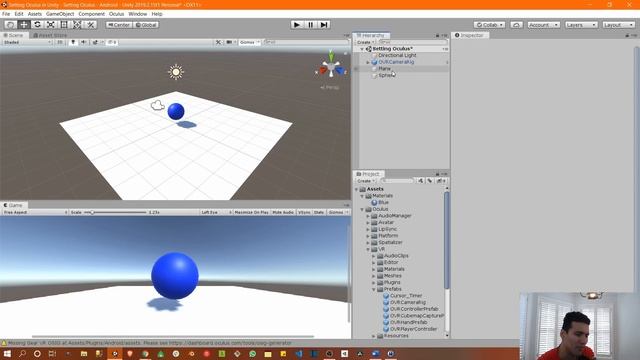Screen dimensions: 640x360
Task: Select the combined Transform tool
Action: coord(77,25)
